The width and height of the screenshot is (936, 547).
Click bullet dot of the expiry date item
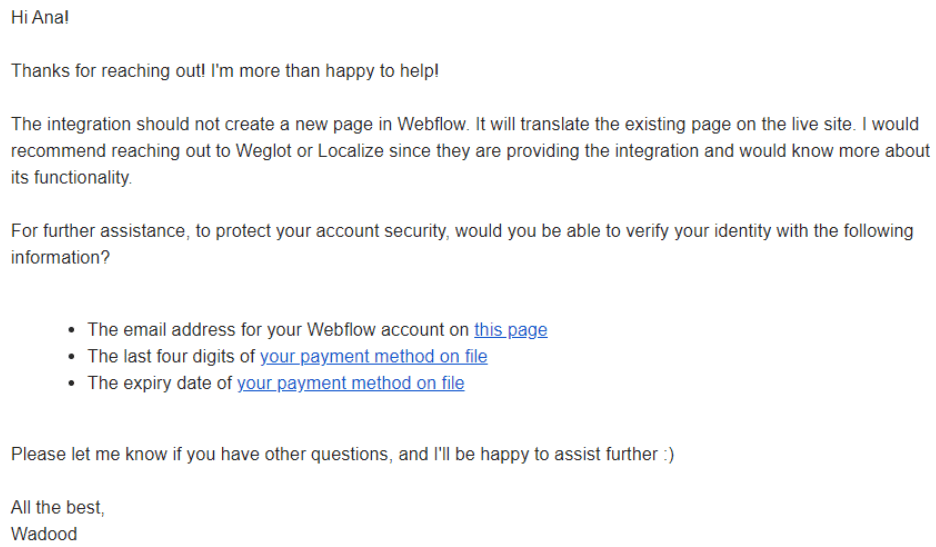(x=72, y=383)
